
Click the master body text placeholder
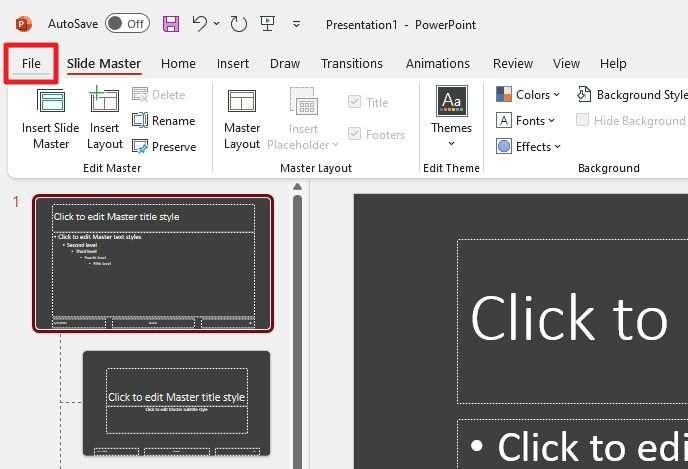tap(572, 444)
